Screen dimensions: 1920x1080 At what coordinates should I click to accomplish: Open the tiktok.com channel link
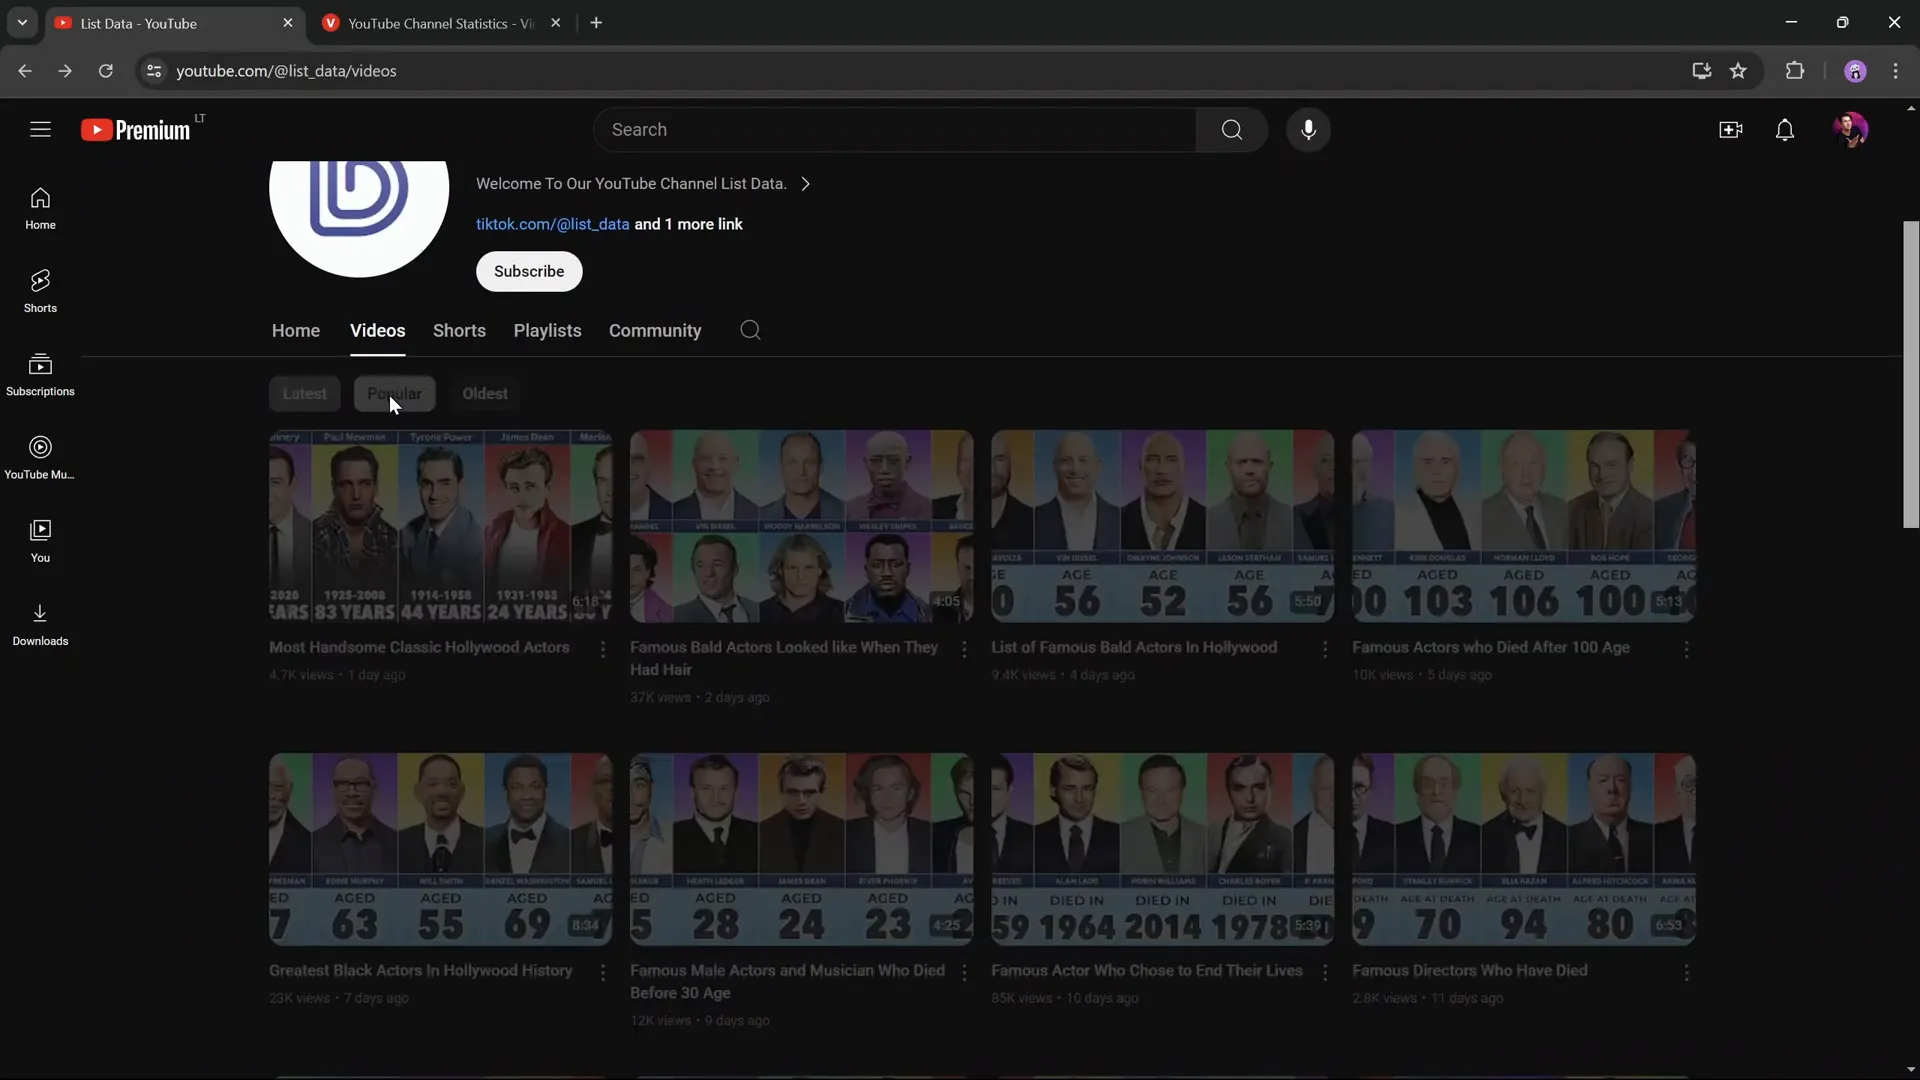pyautogui.click(x=554, y=224)
